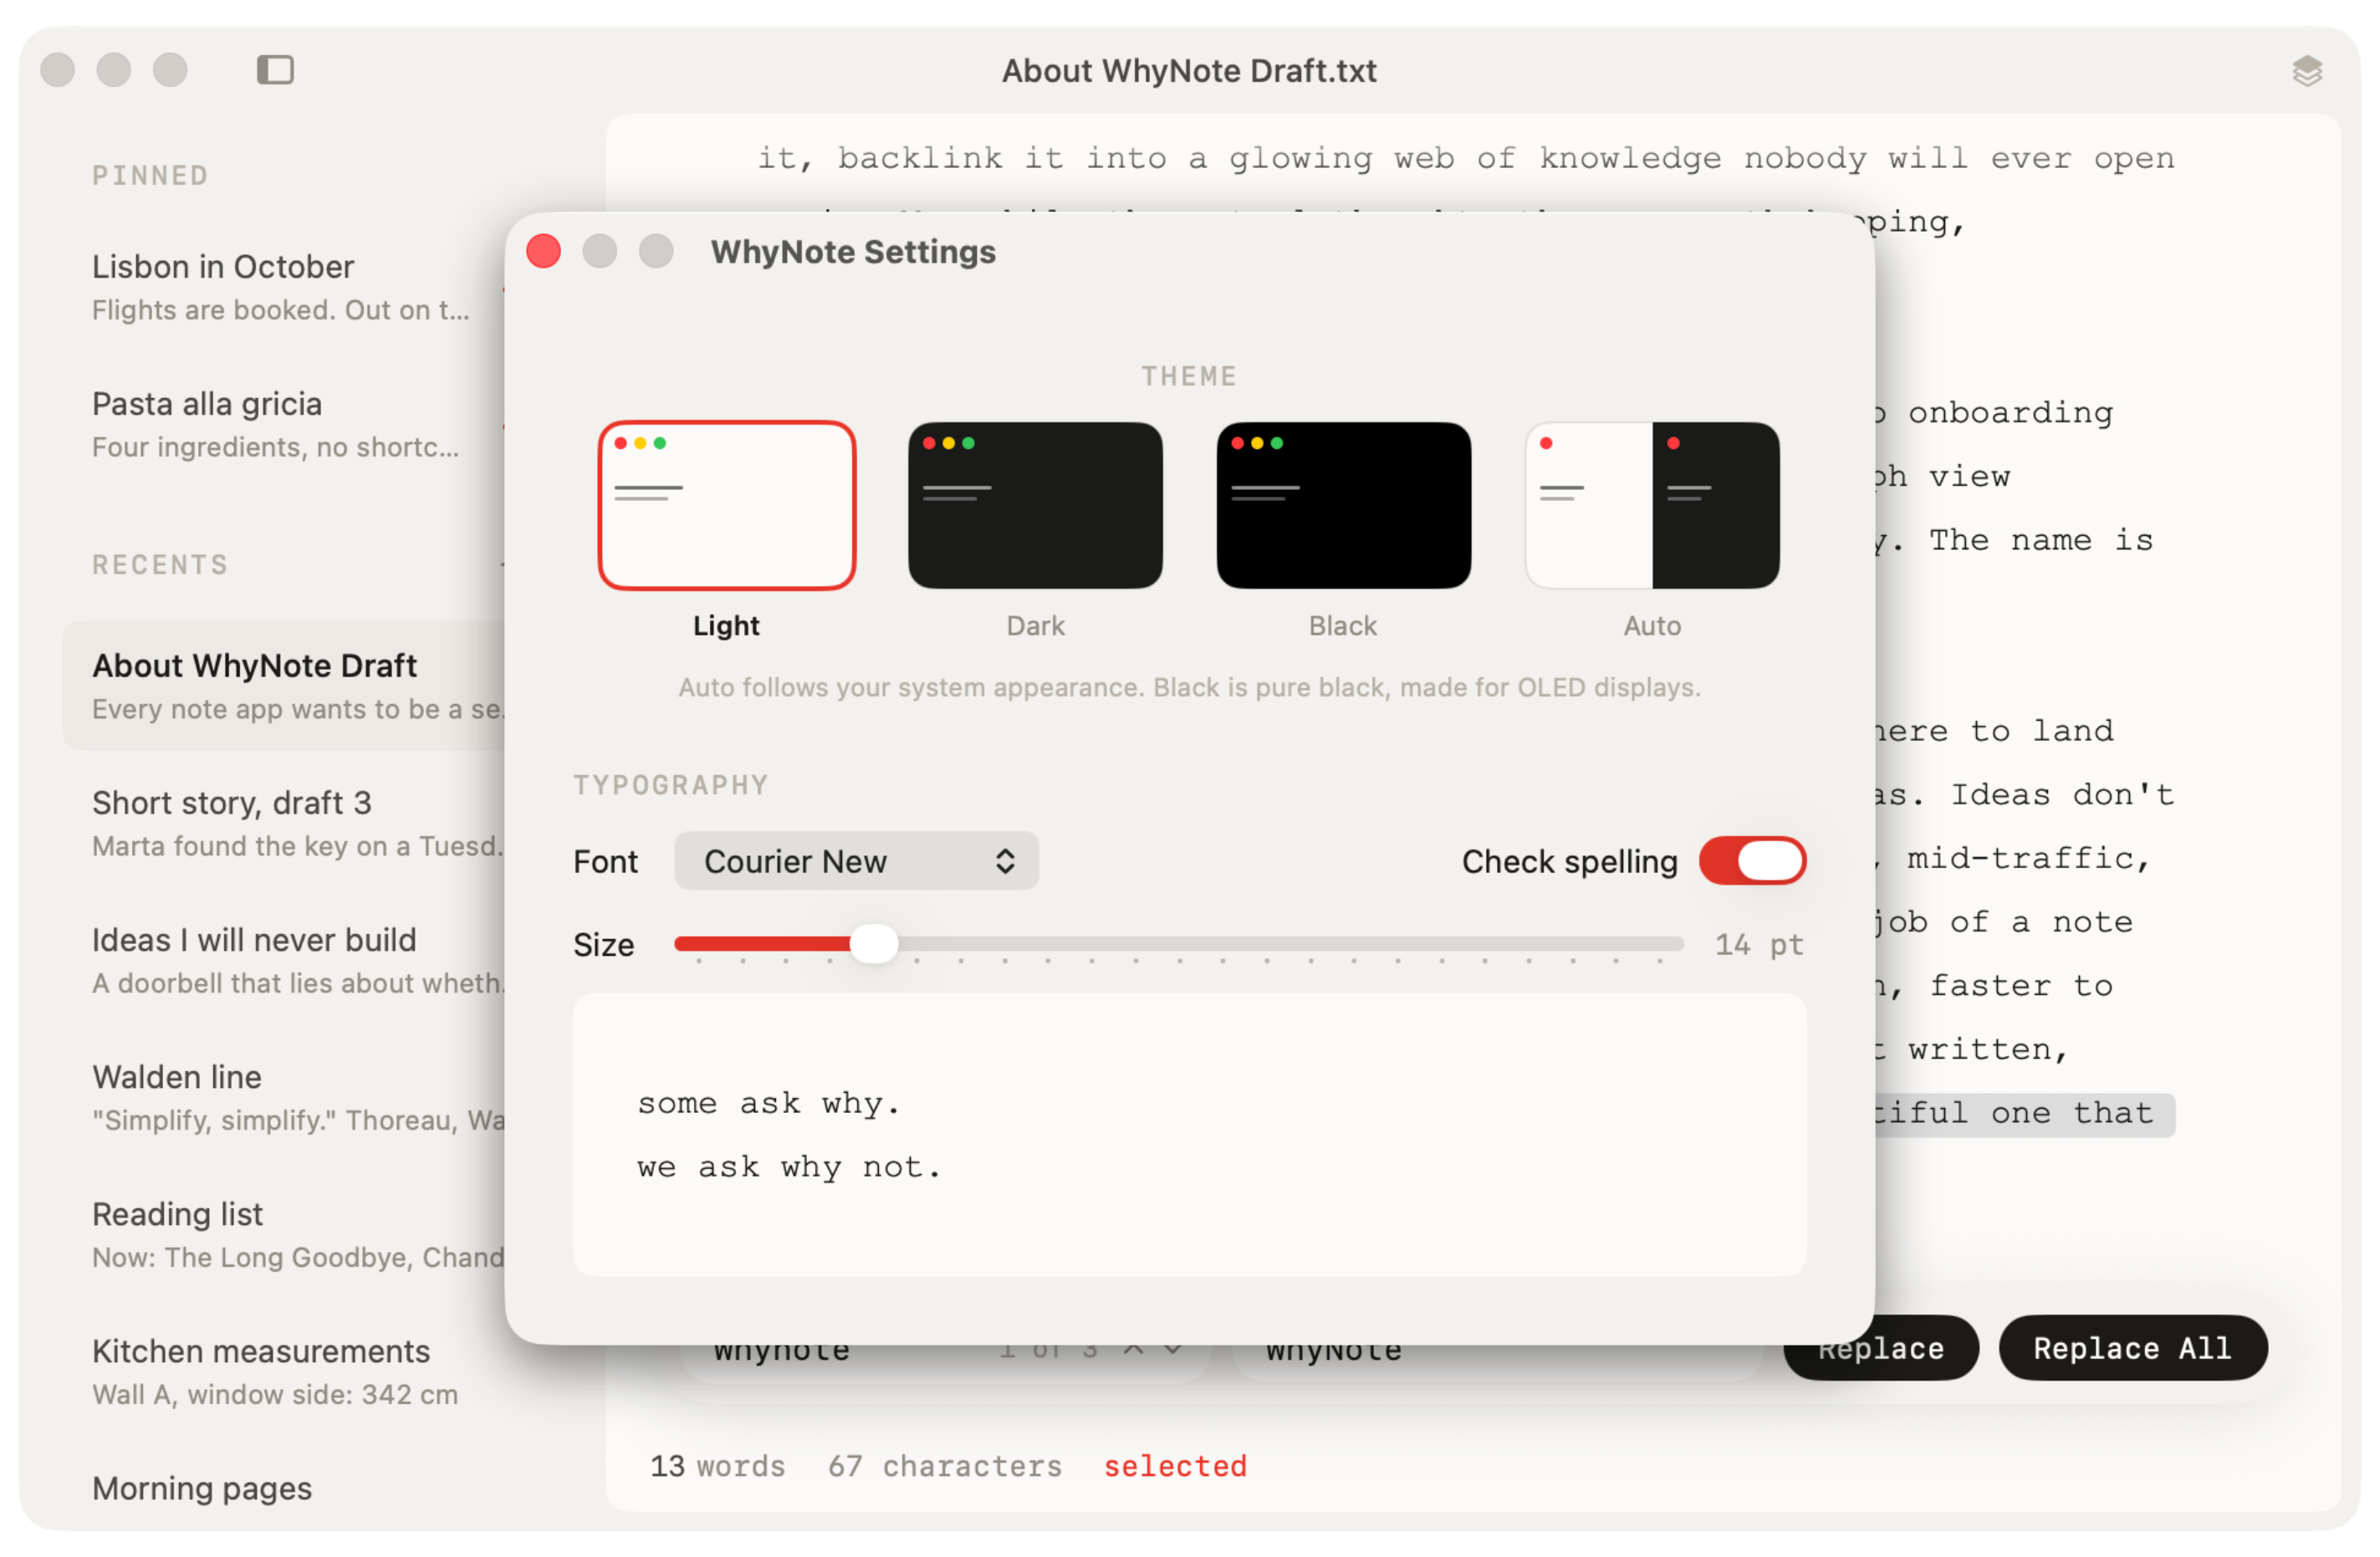Open Ideas I will never build note
2380x1557 pixels.
coord(285,960)
